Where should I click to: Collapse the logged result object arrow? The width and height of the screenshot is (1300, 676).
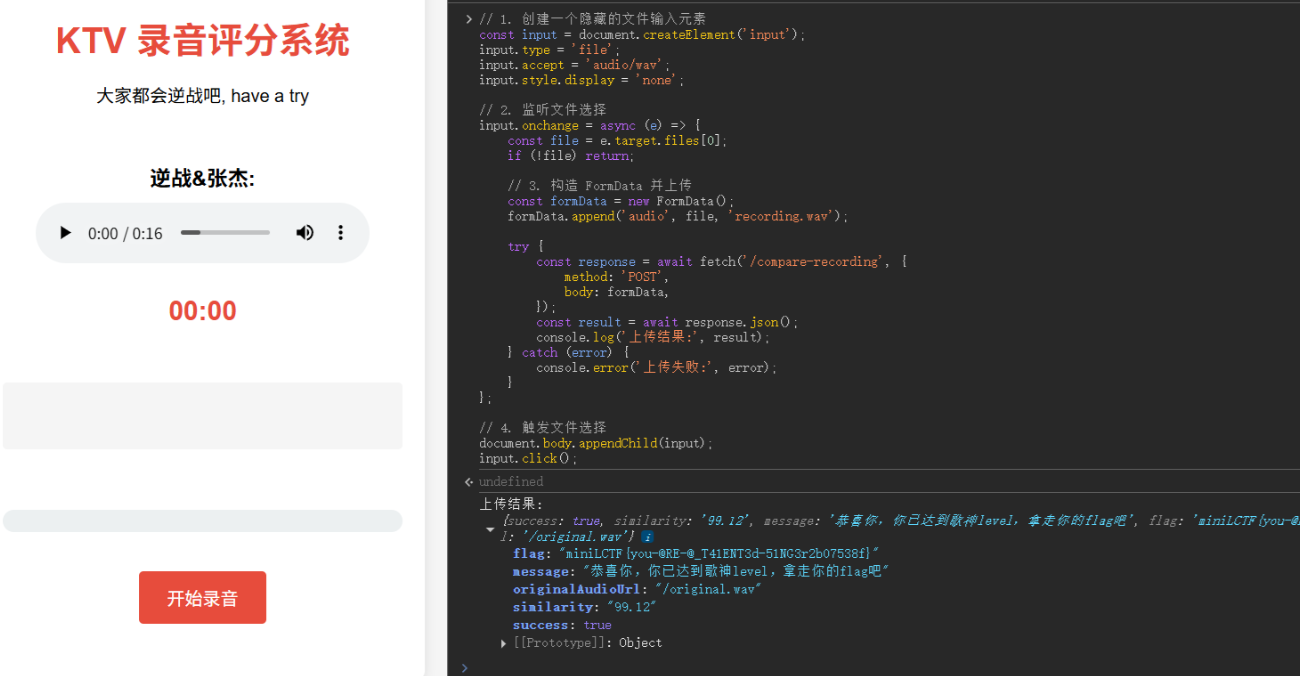(490, 529)
